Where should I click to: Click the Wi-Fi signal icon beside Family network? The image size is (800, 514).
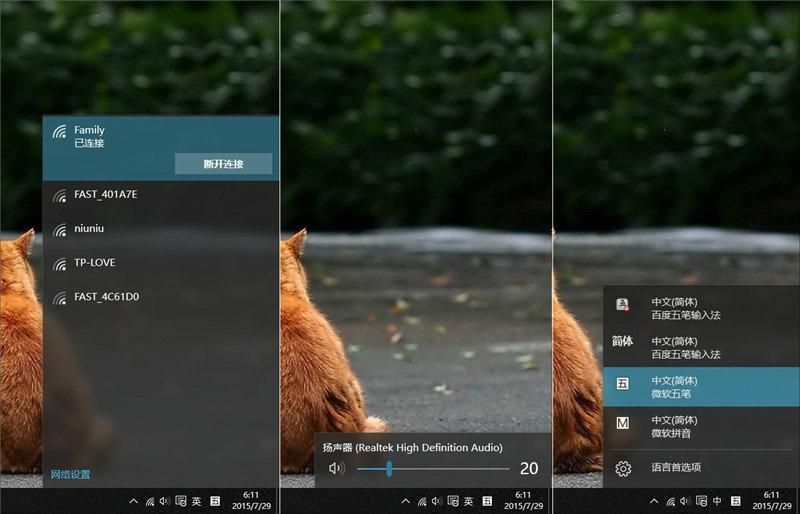click(59, 133)
